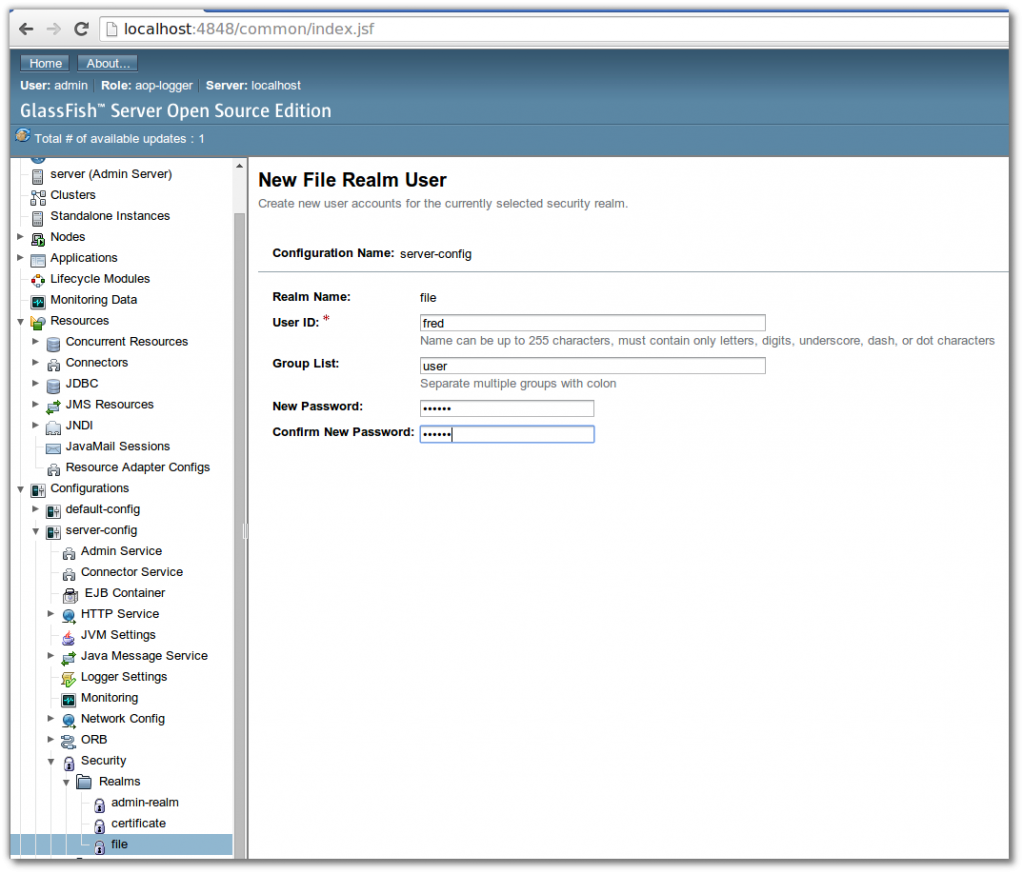Image resolution: width=1024 pixels, height=874 pixels.
Task: Expand the Applications tree item
Action: [x=22, y=258]
